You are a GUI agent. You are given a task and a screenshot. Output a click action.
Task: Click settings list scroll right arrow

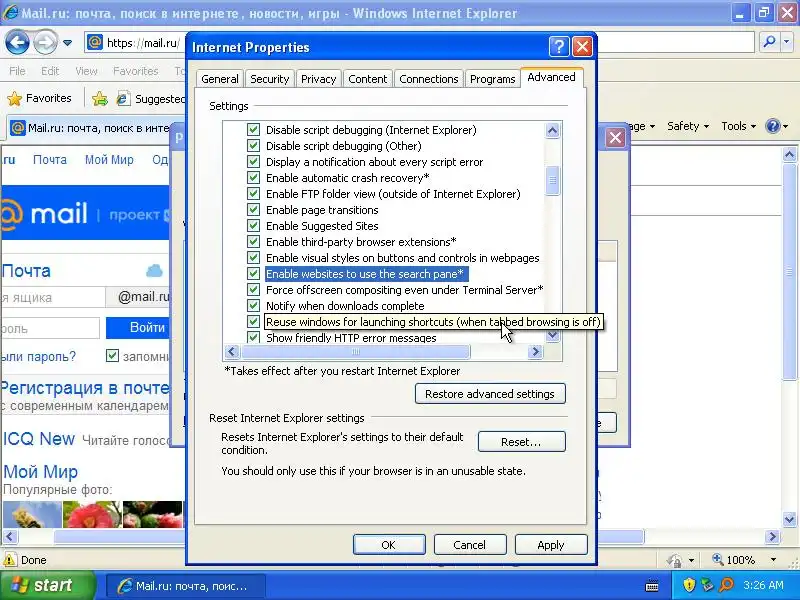(535, 352)
